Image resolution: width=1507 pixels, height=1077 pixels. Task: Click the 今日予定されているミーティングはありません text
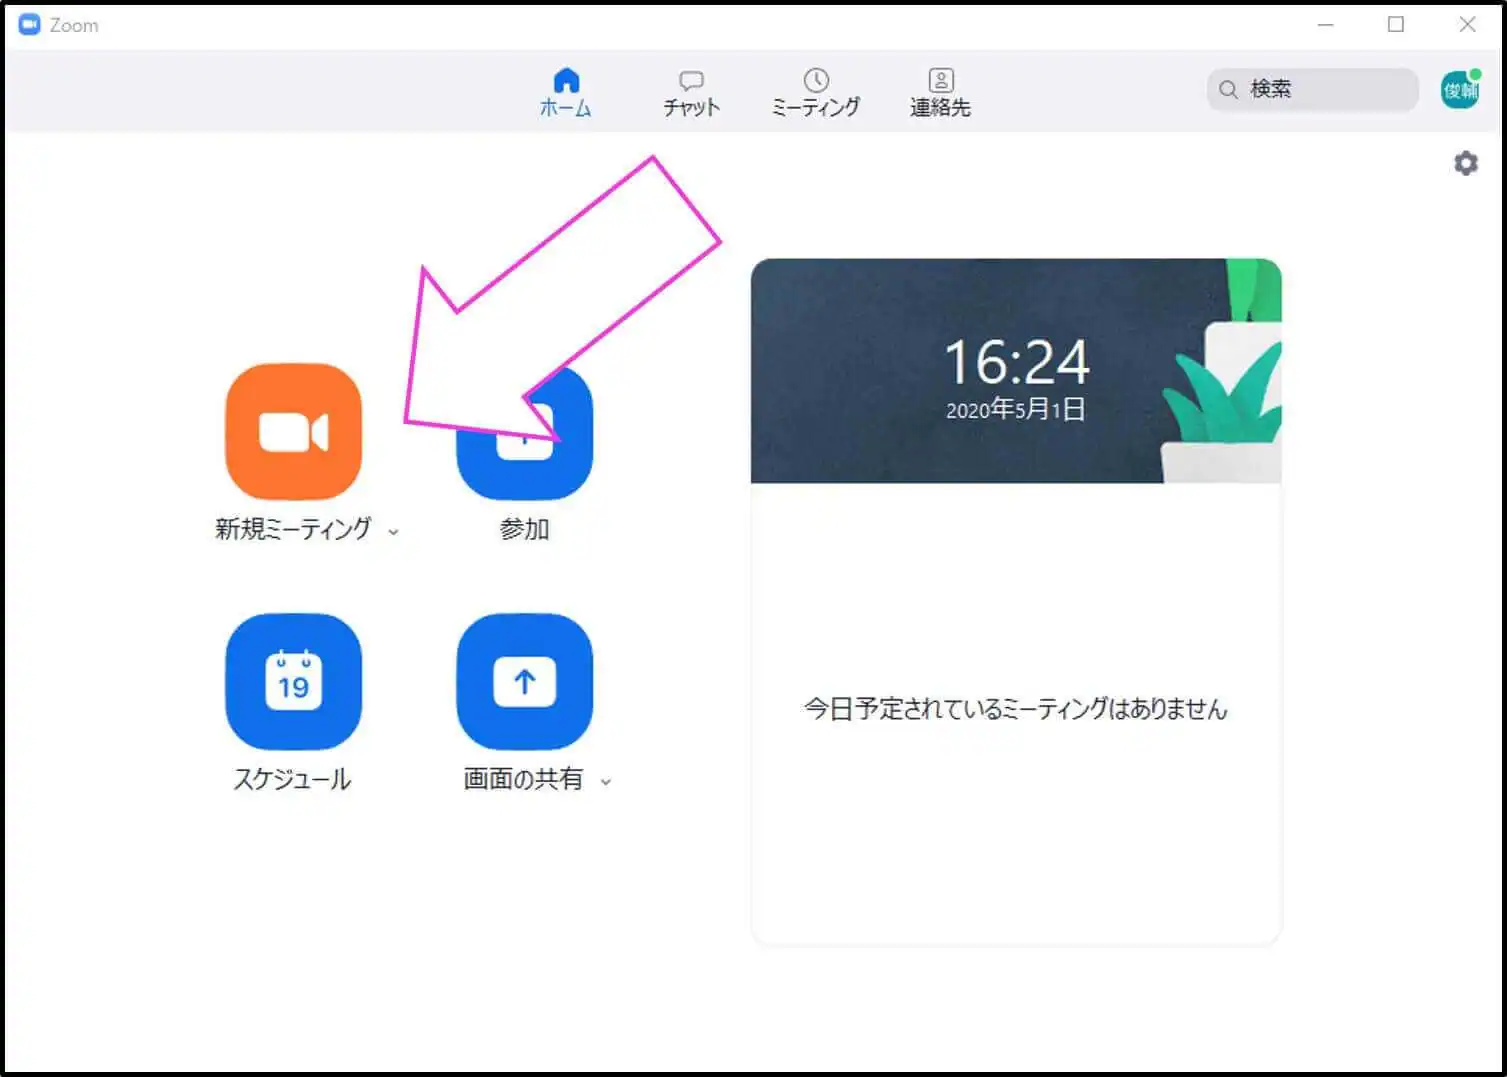tap(1016, 708)
